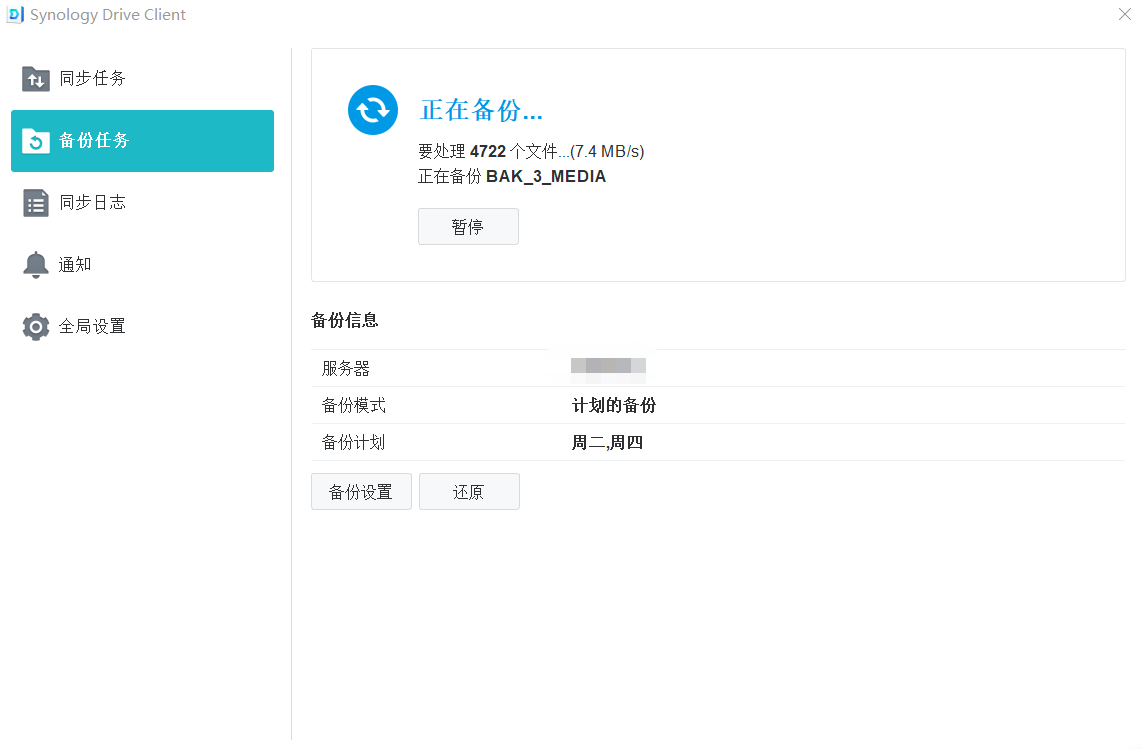Viewport: 1142px width, 749px height.
Task: Click the BAK_3_MEDIA folder name
Action: tap(546, 176)
